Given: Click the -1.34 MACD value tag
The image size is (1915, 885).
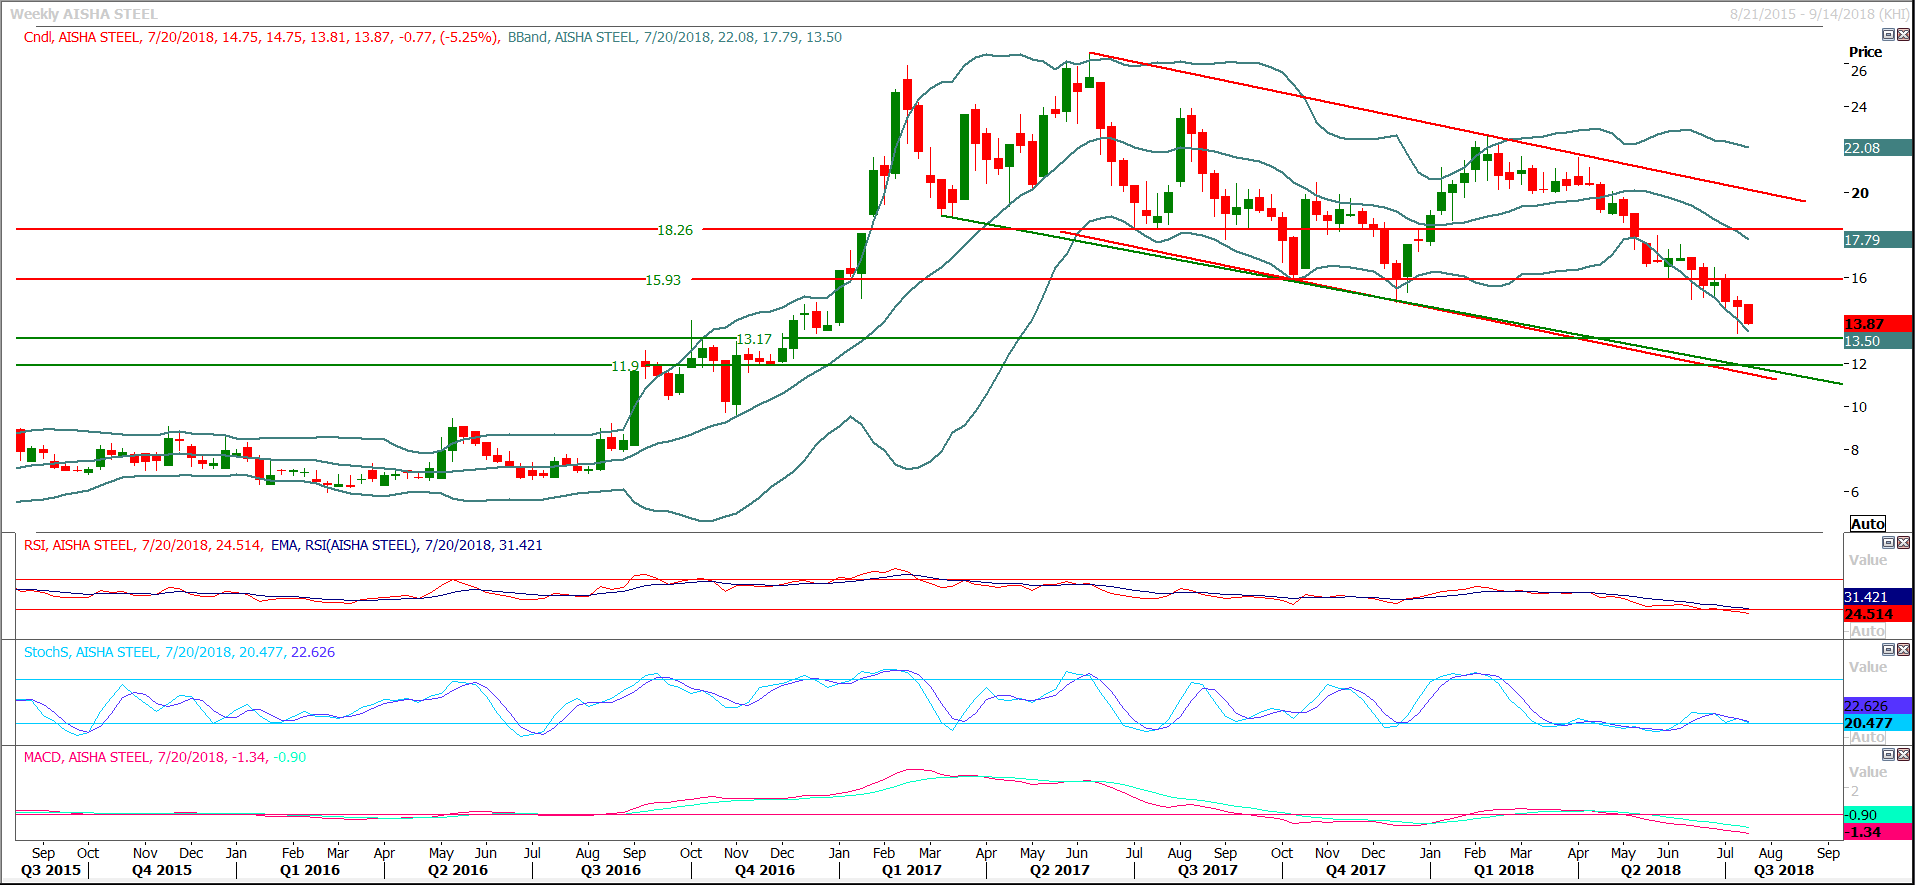Looking at the screenshot, I should point(1877,832).
